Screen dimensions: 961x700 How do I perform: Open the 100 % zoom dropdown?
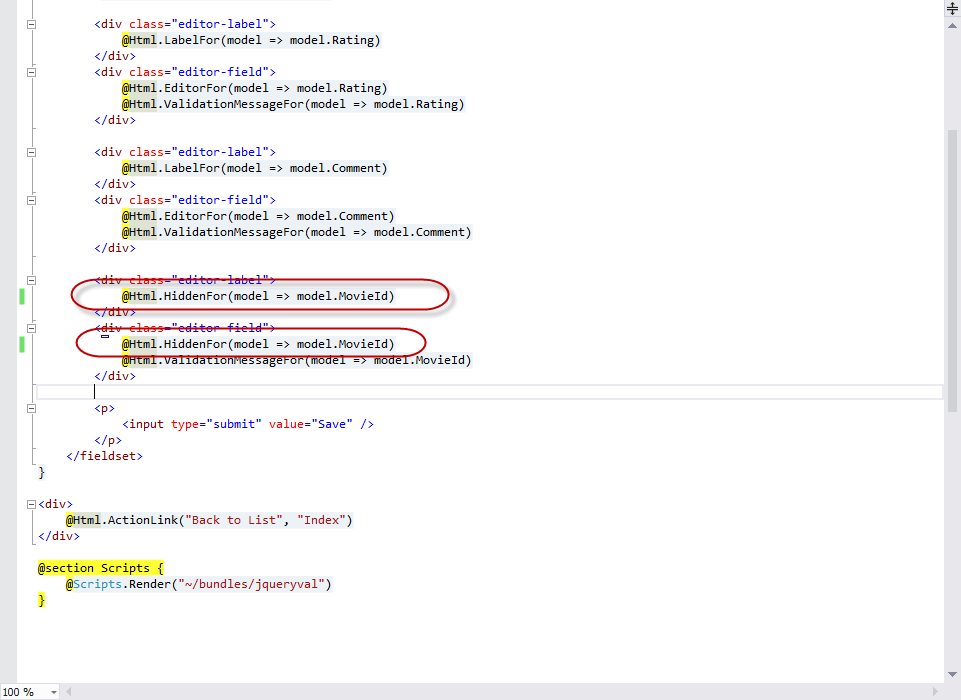click(54, 692)
